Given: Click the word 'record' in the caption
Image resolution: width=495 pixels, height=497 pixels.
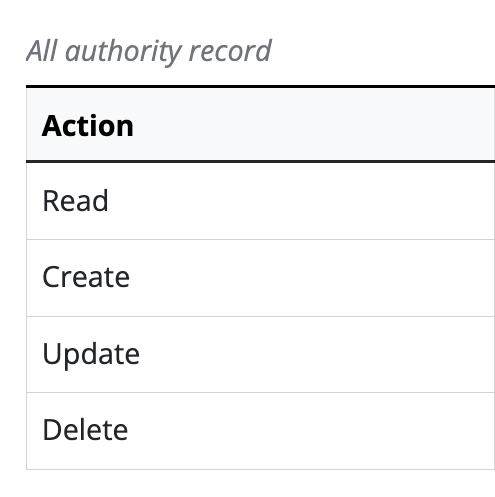Looking at the screenshot, I should (x=230, y=51).
